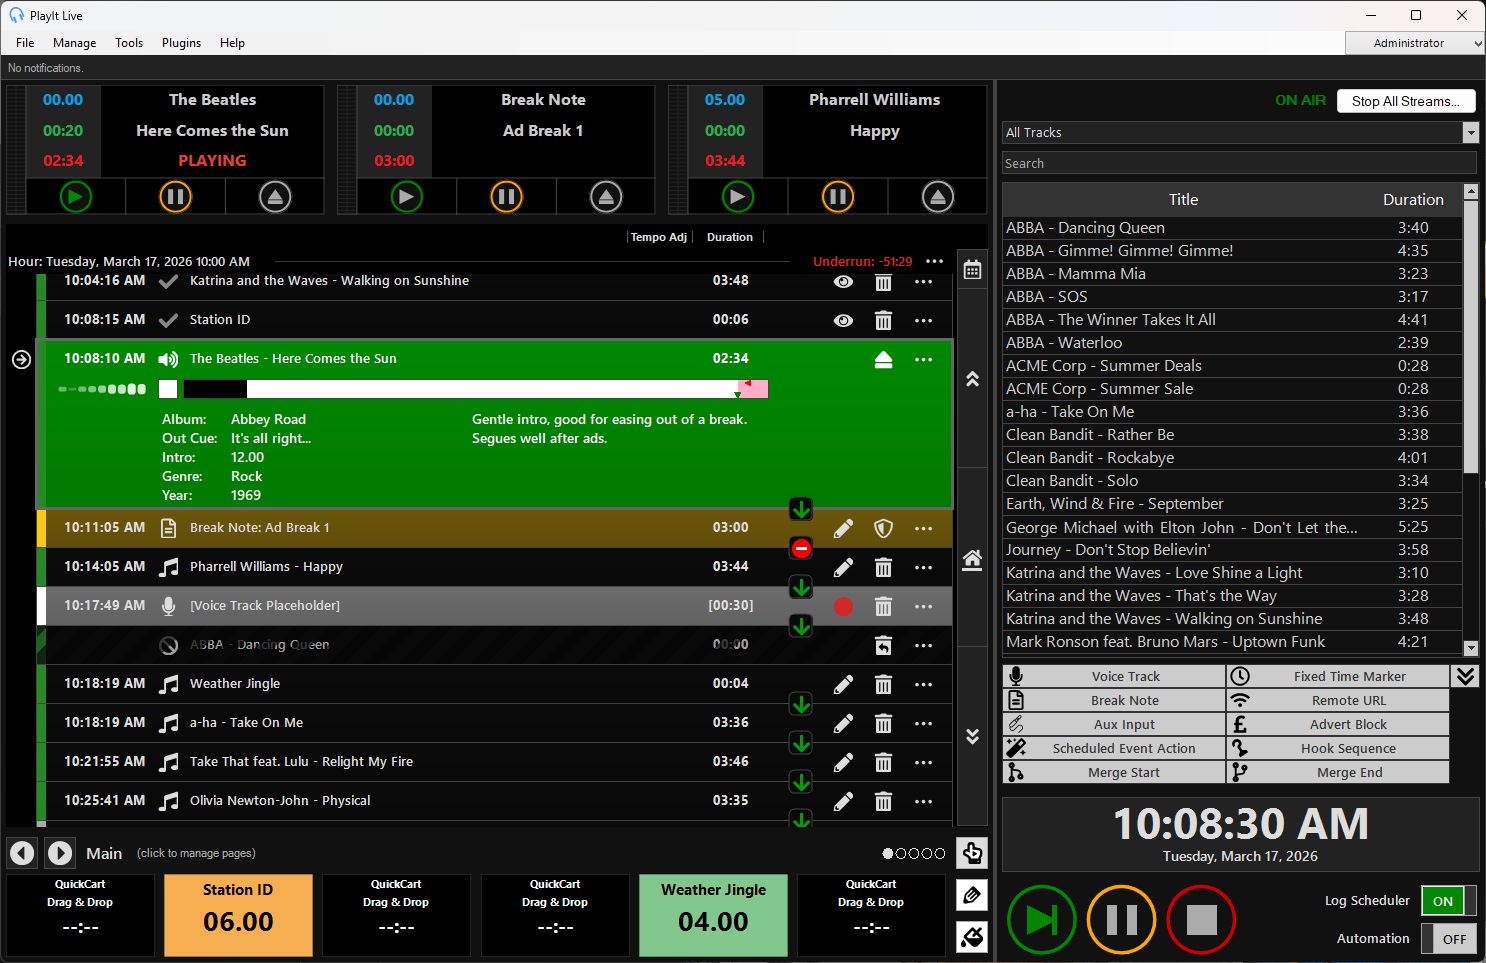The image size is (1486, 963).
Task: Open the Help menu
Action: [x=232, y=43]
